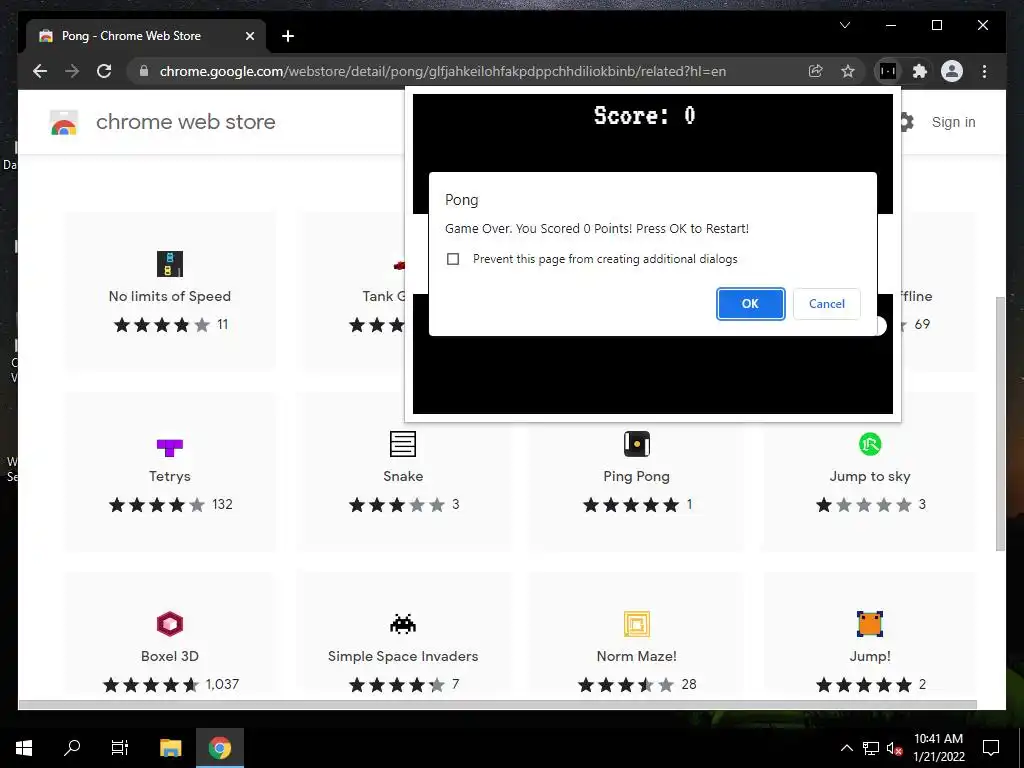Open the No limits of Speed icon
Viewport: 1024px width, 768px height.
click(x=170, y=264)
